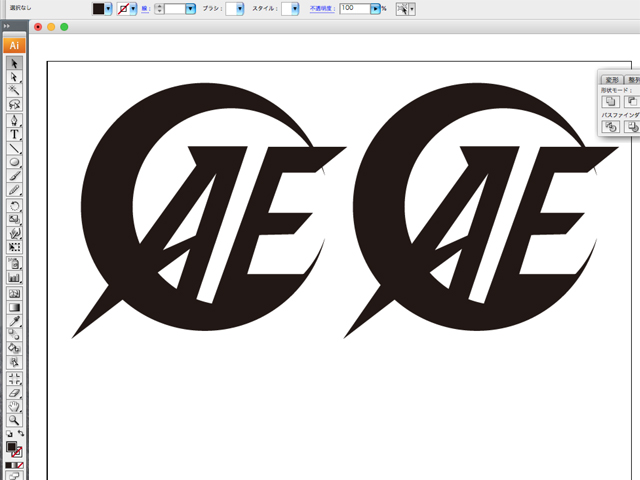Select the Column Graph tool

tap(14, 278)
